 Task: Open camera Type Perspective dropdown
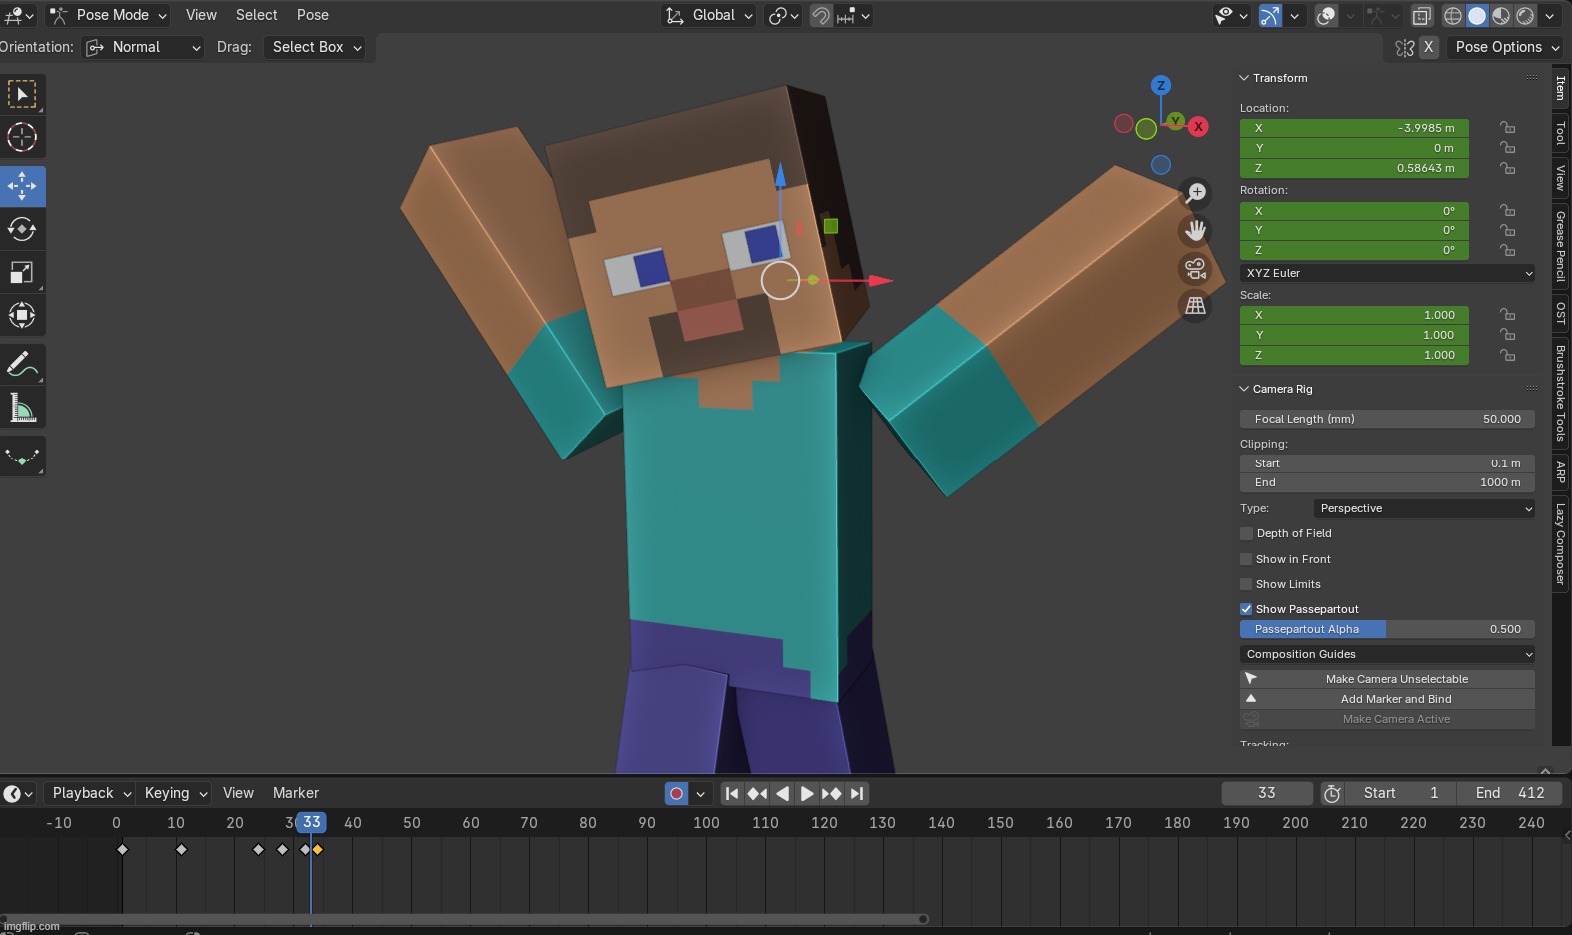pyautogui.click(x=1424, y=508)
